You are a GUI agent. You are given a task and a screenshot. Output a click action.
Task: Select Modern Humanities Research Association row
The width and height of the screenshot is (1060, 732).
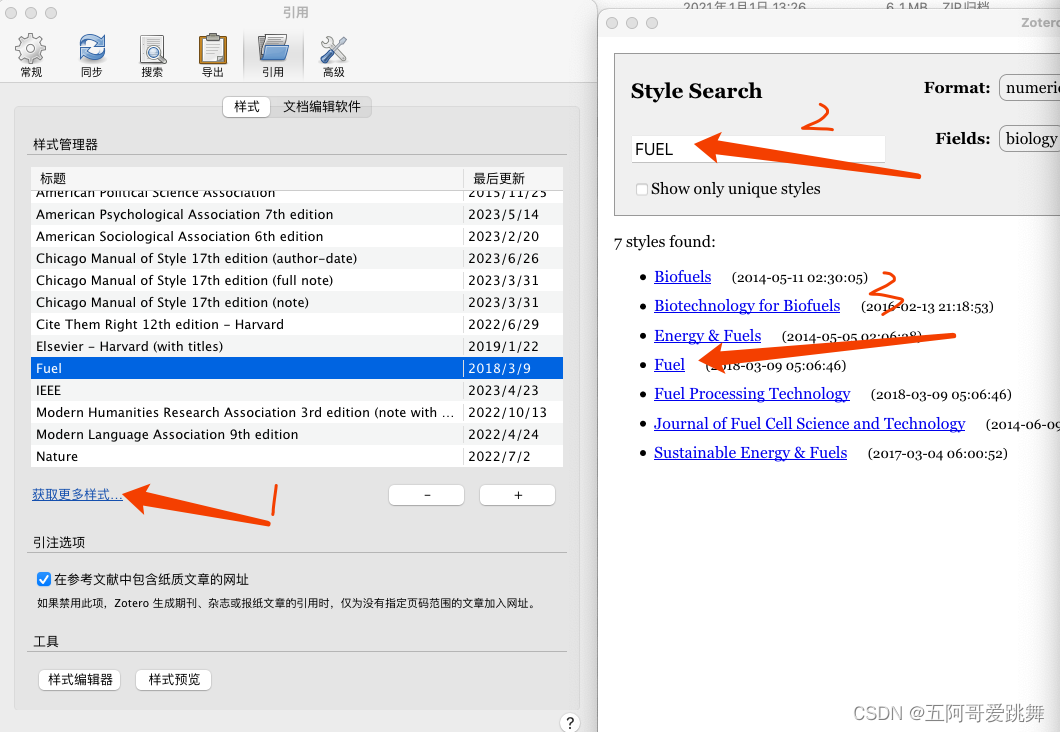point(297,412)
